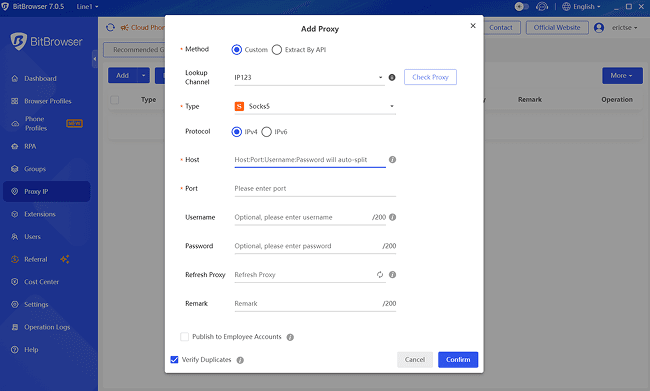The image size is (650, 391).
Task: Open the English language dropdown
Action: tap(581, 7)
